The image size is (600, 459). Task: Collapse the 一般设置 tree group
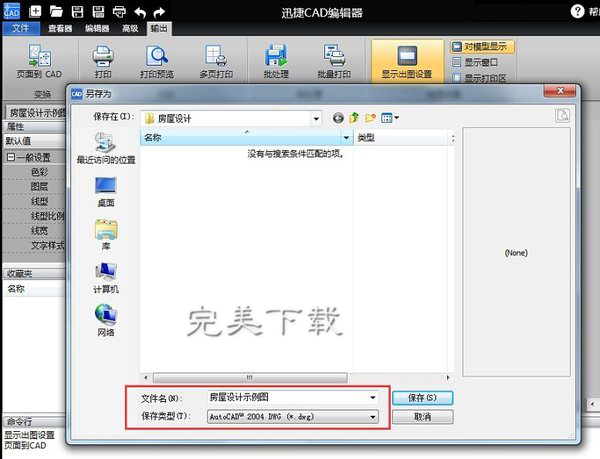pos(11,157)
